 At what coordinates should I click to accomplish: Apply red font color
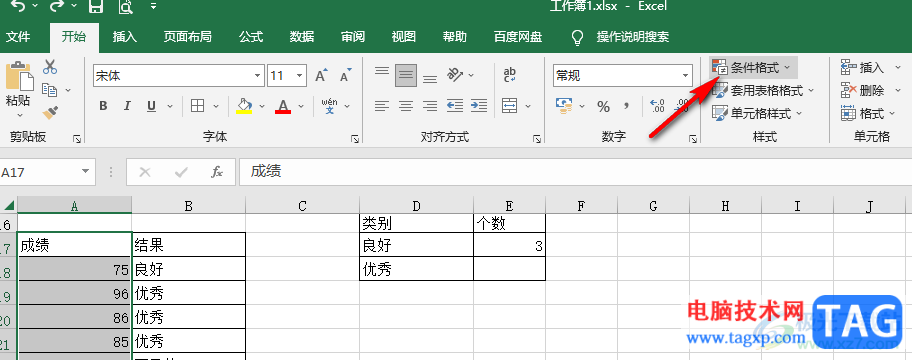coord(283,106)
